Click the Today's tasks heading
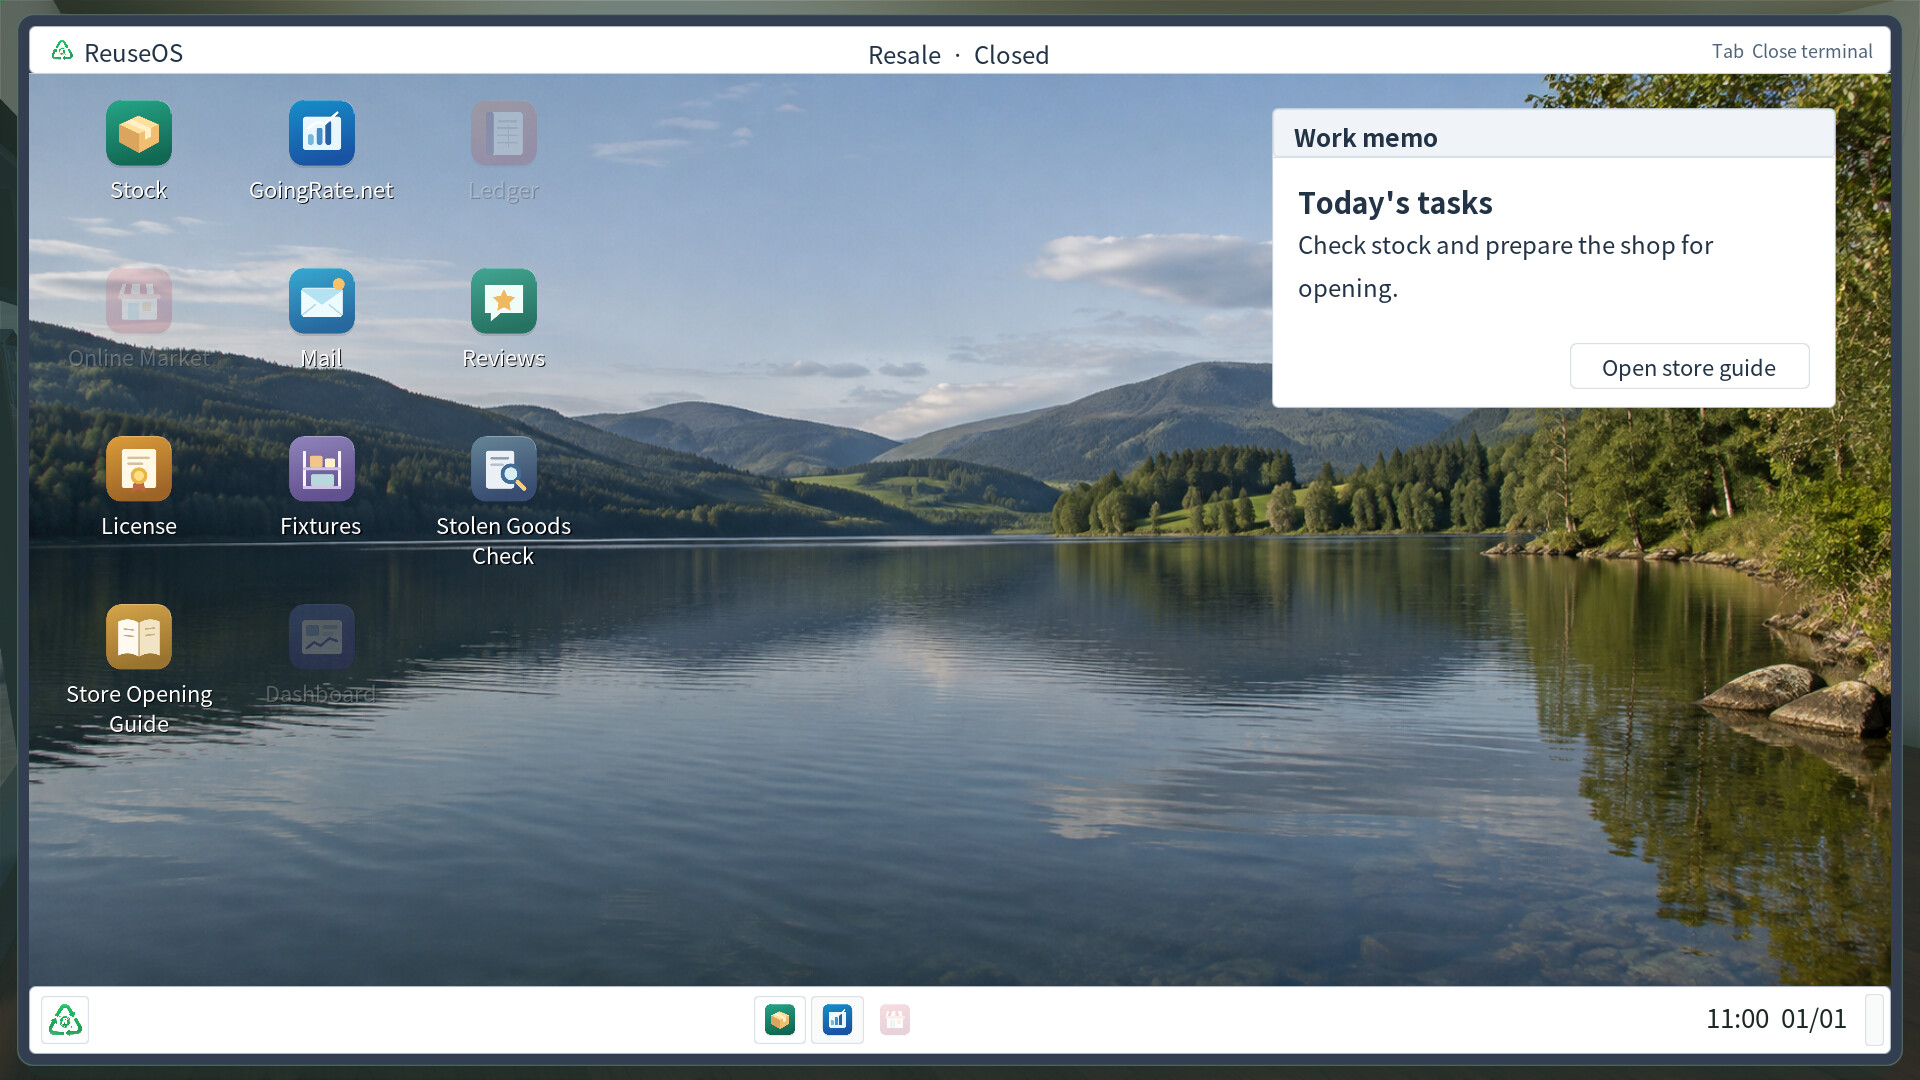This screenshot has width=1920, height=1080. (x=1395, y=203)
